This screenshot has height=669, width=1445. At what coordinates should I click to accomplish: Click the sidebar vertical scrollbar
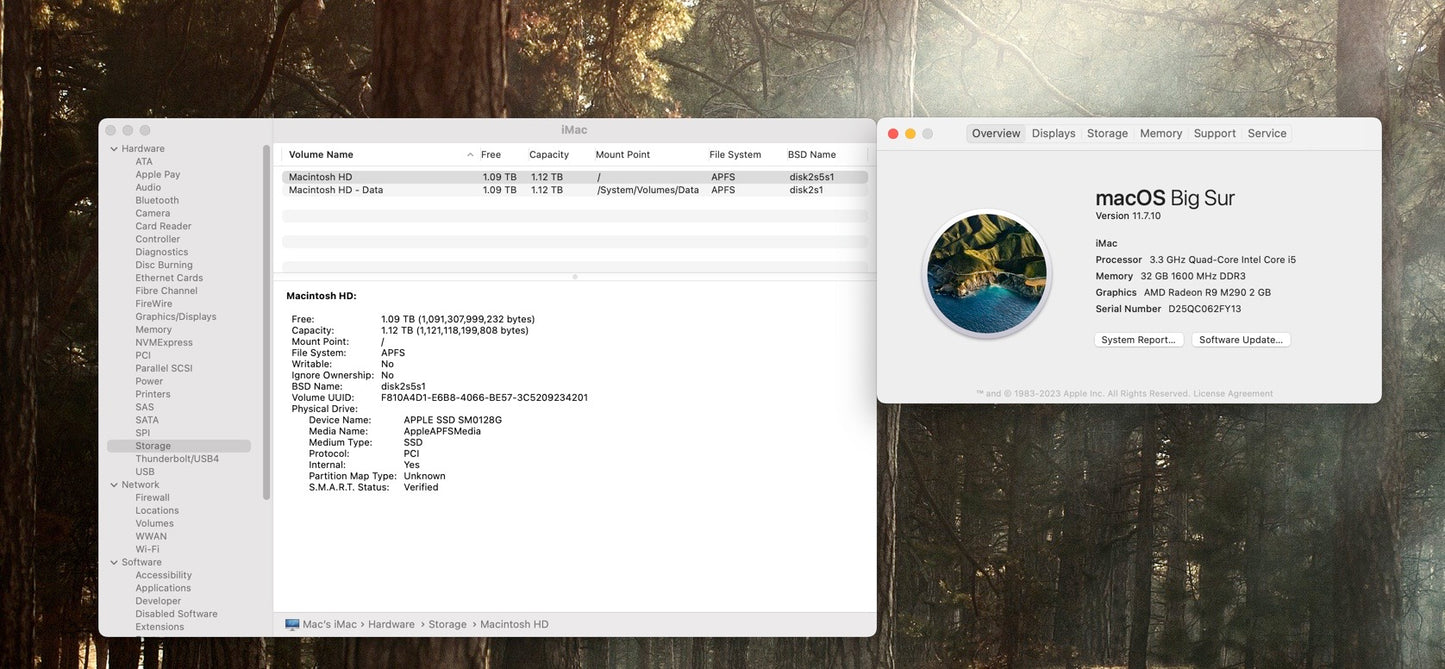tap(266, 320)
